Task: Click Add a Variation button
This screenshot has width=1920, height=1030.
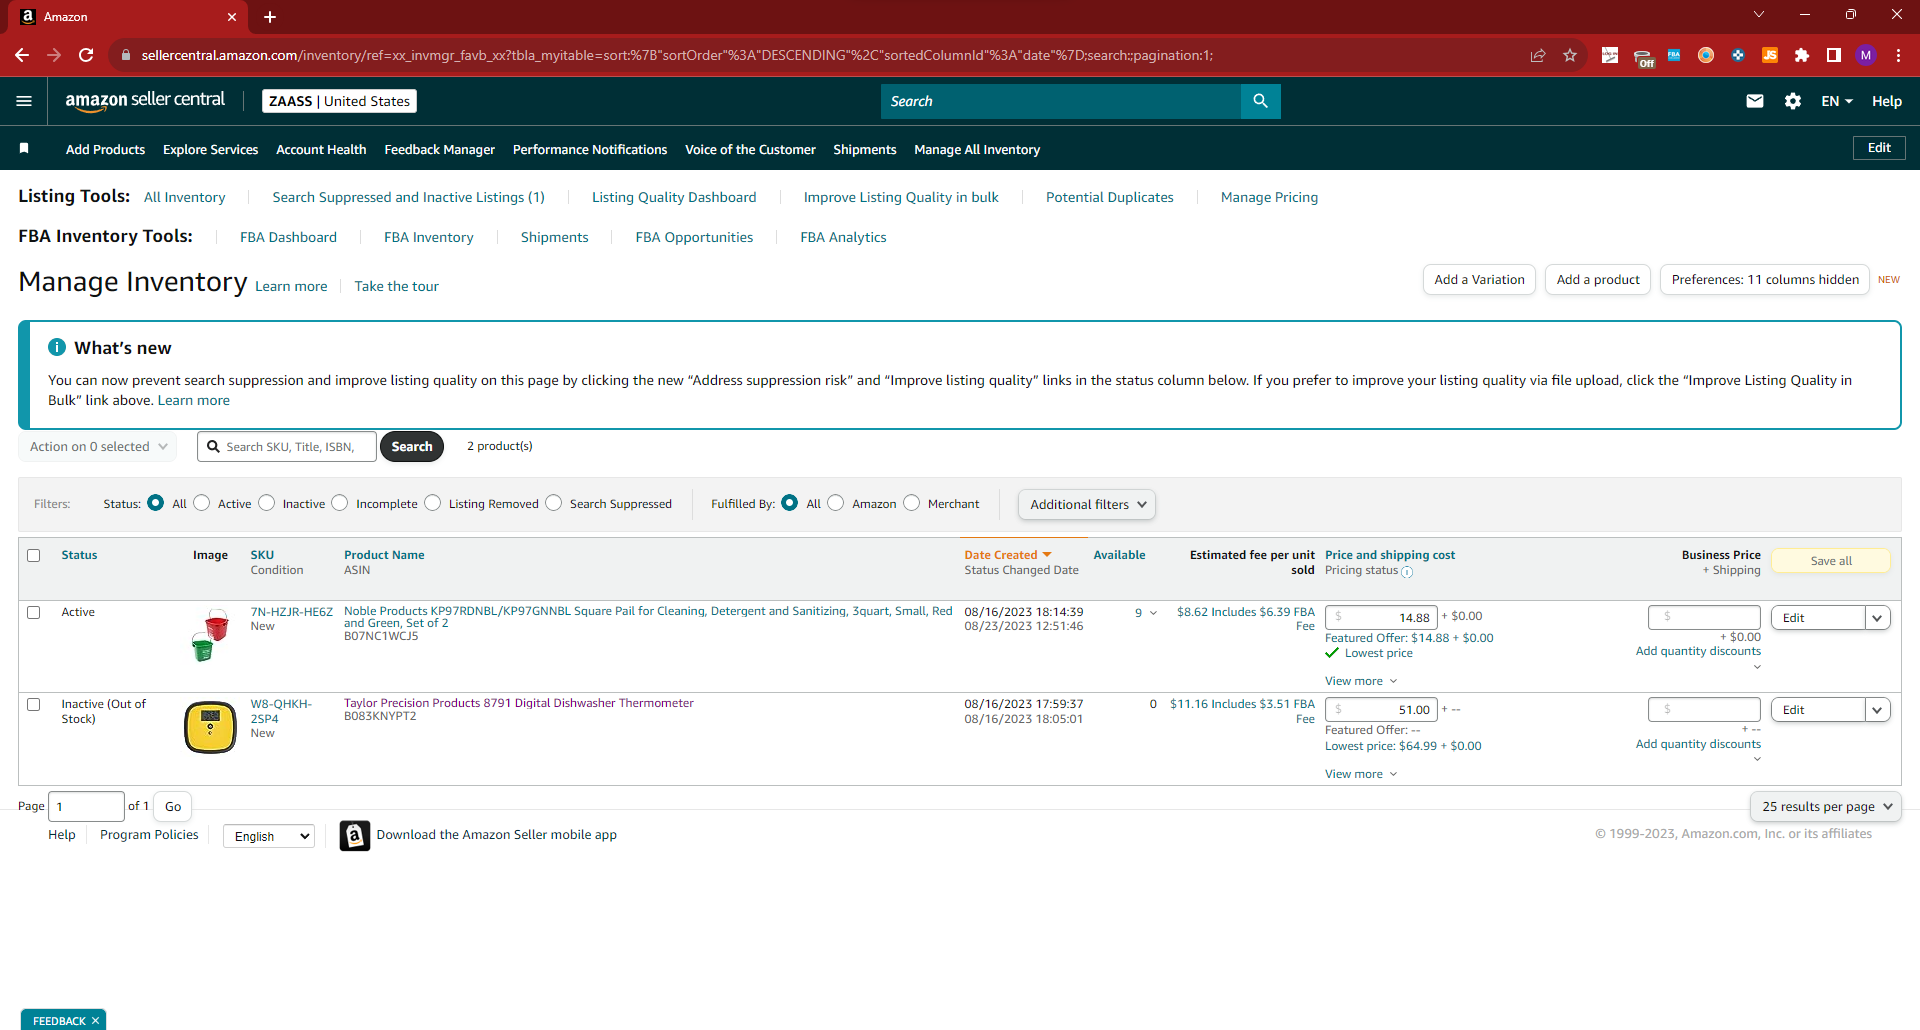Action: click(x=1479, y=280)
